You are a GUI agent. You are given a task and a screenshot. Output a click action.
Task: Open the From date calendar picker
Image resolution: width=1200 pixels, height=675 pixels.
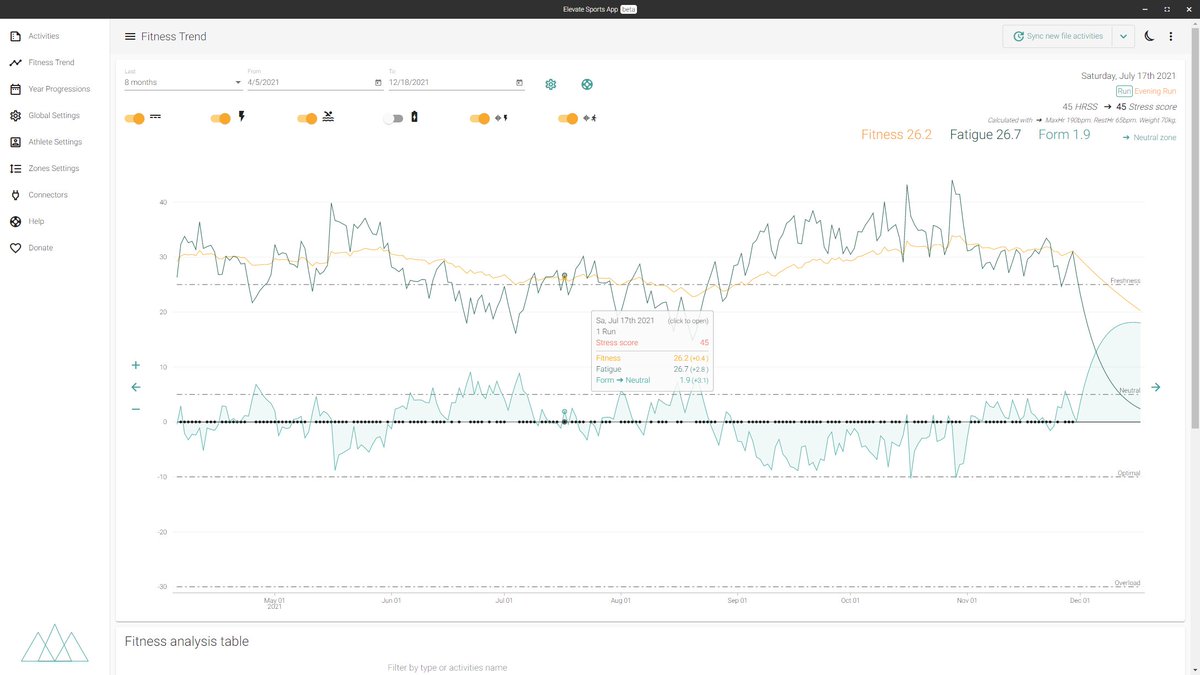click(x=378, y=82)
